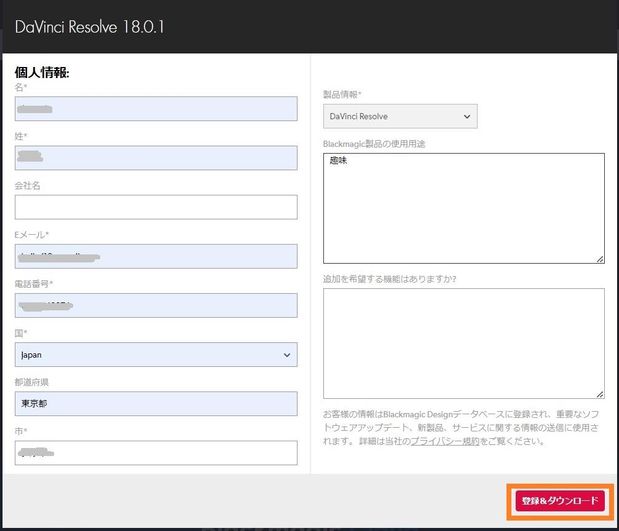Focus the 名 first name field

tap(156, 109)
